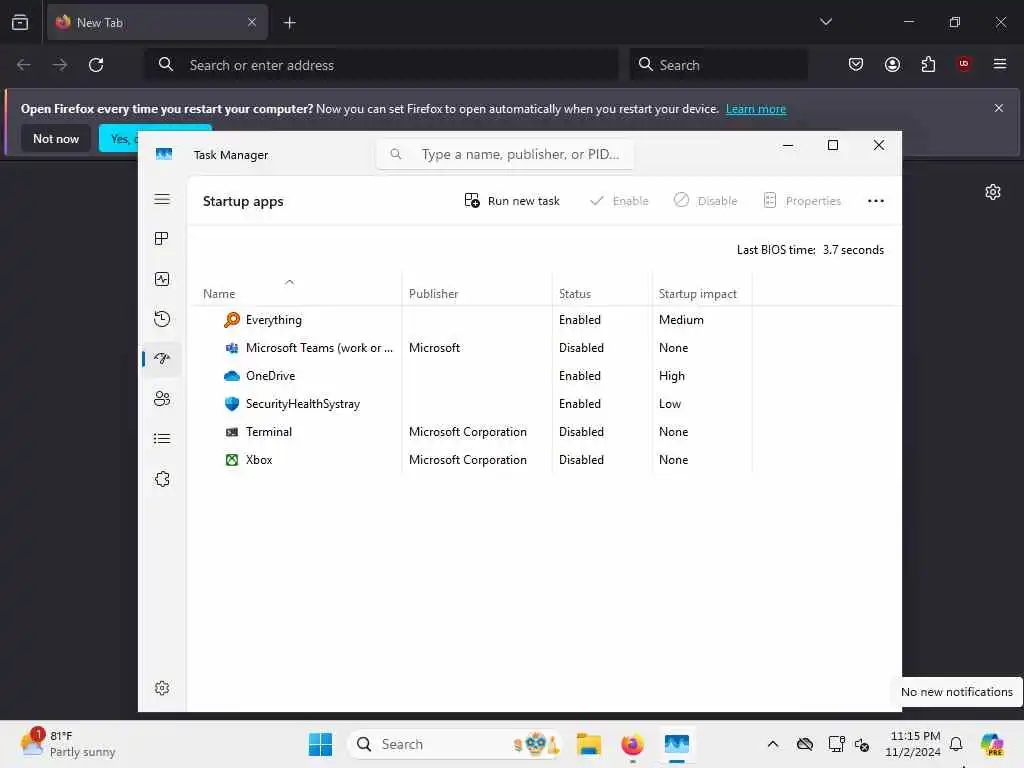Open the Details page icon in sidebar

[162, 439]
